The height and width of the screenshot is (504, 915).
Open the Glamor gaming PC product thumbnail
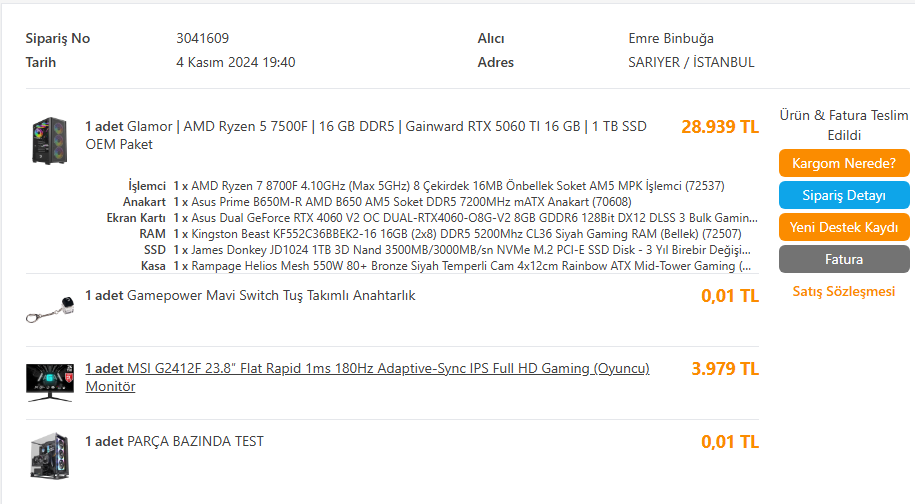click(x=50, y=141)
